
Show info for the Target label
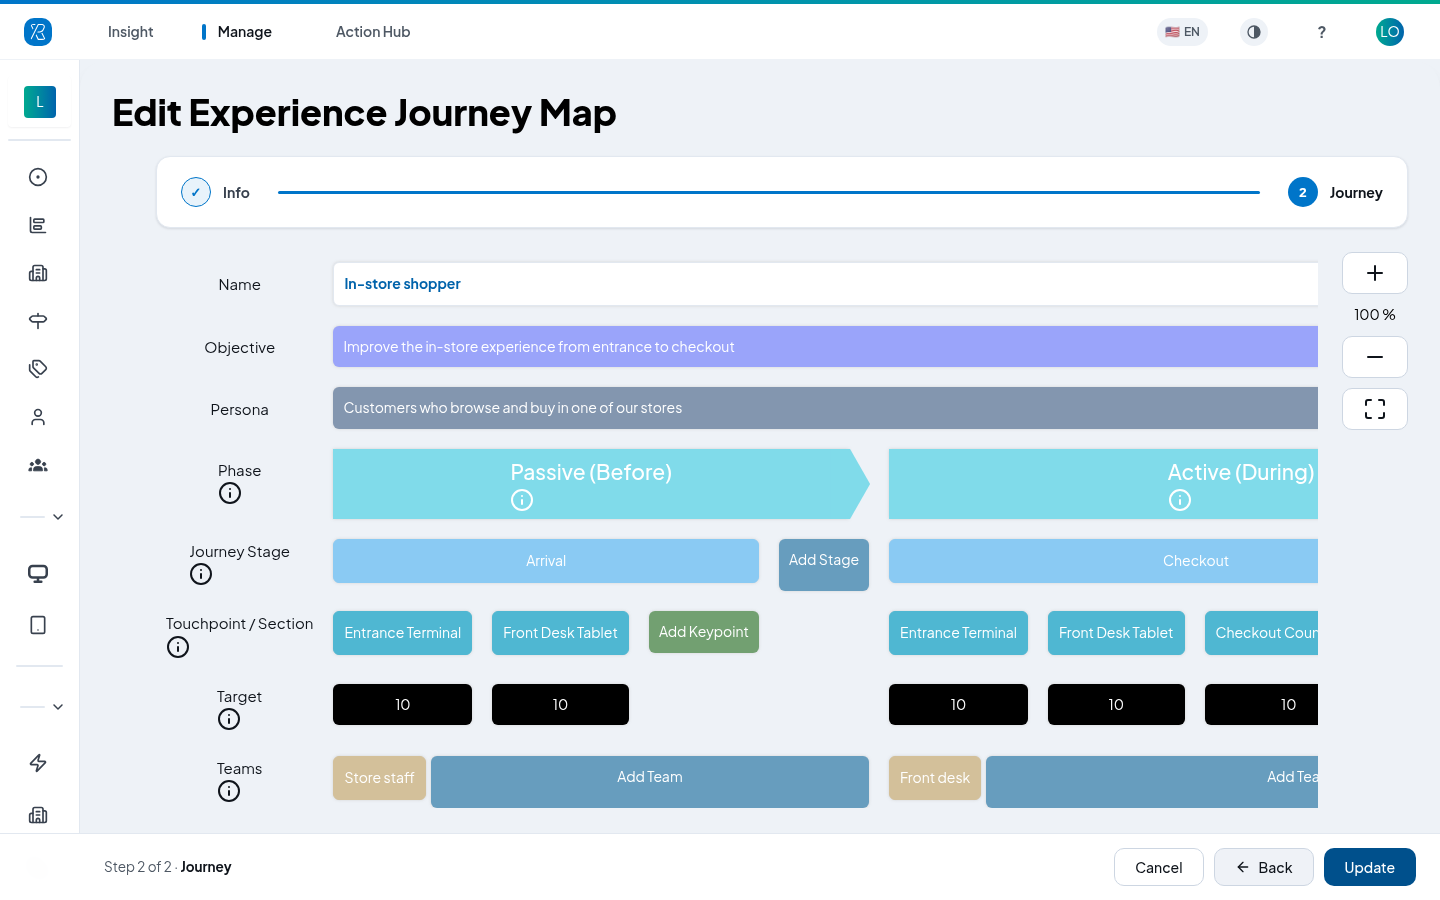229,719
